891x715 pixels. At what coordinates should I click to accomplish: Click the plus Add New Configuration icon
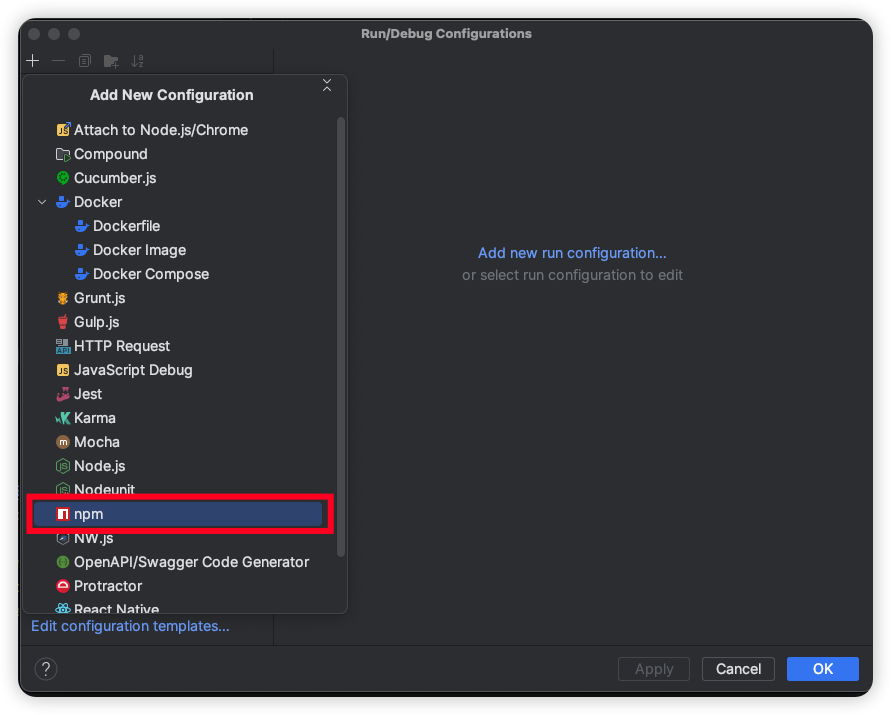32,61
